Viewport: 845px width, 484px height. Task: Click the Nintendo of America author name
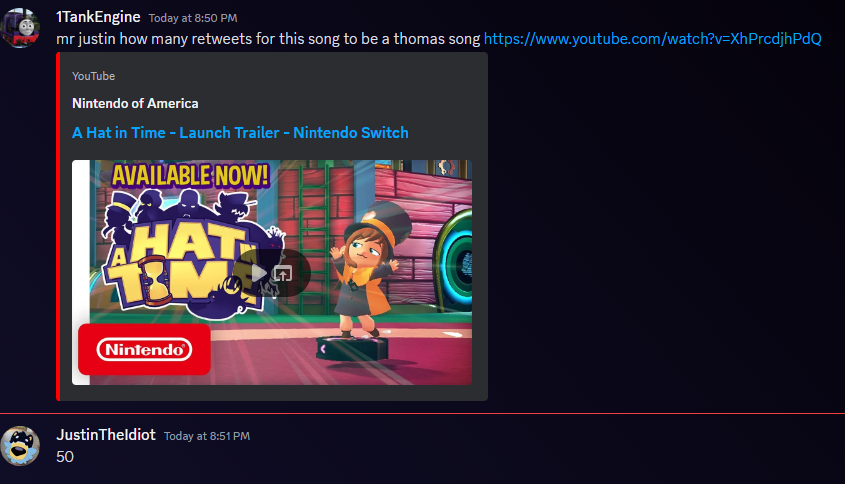(x=135, y=103)
